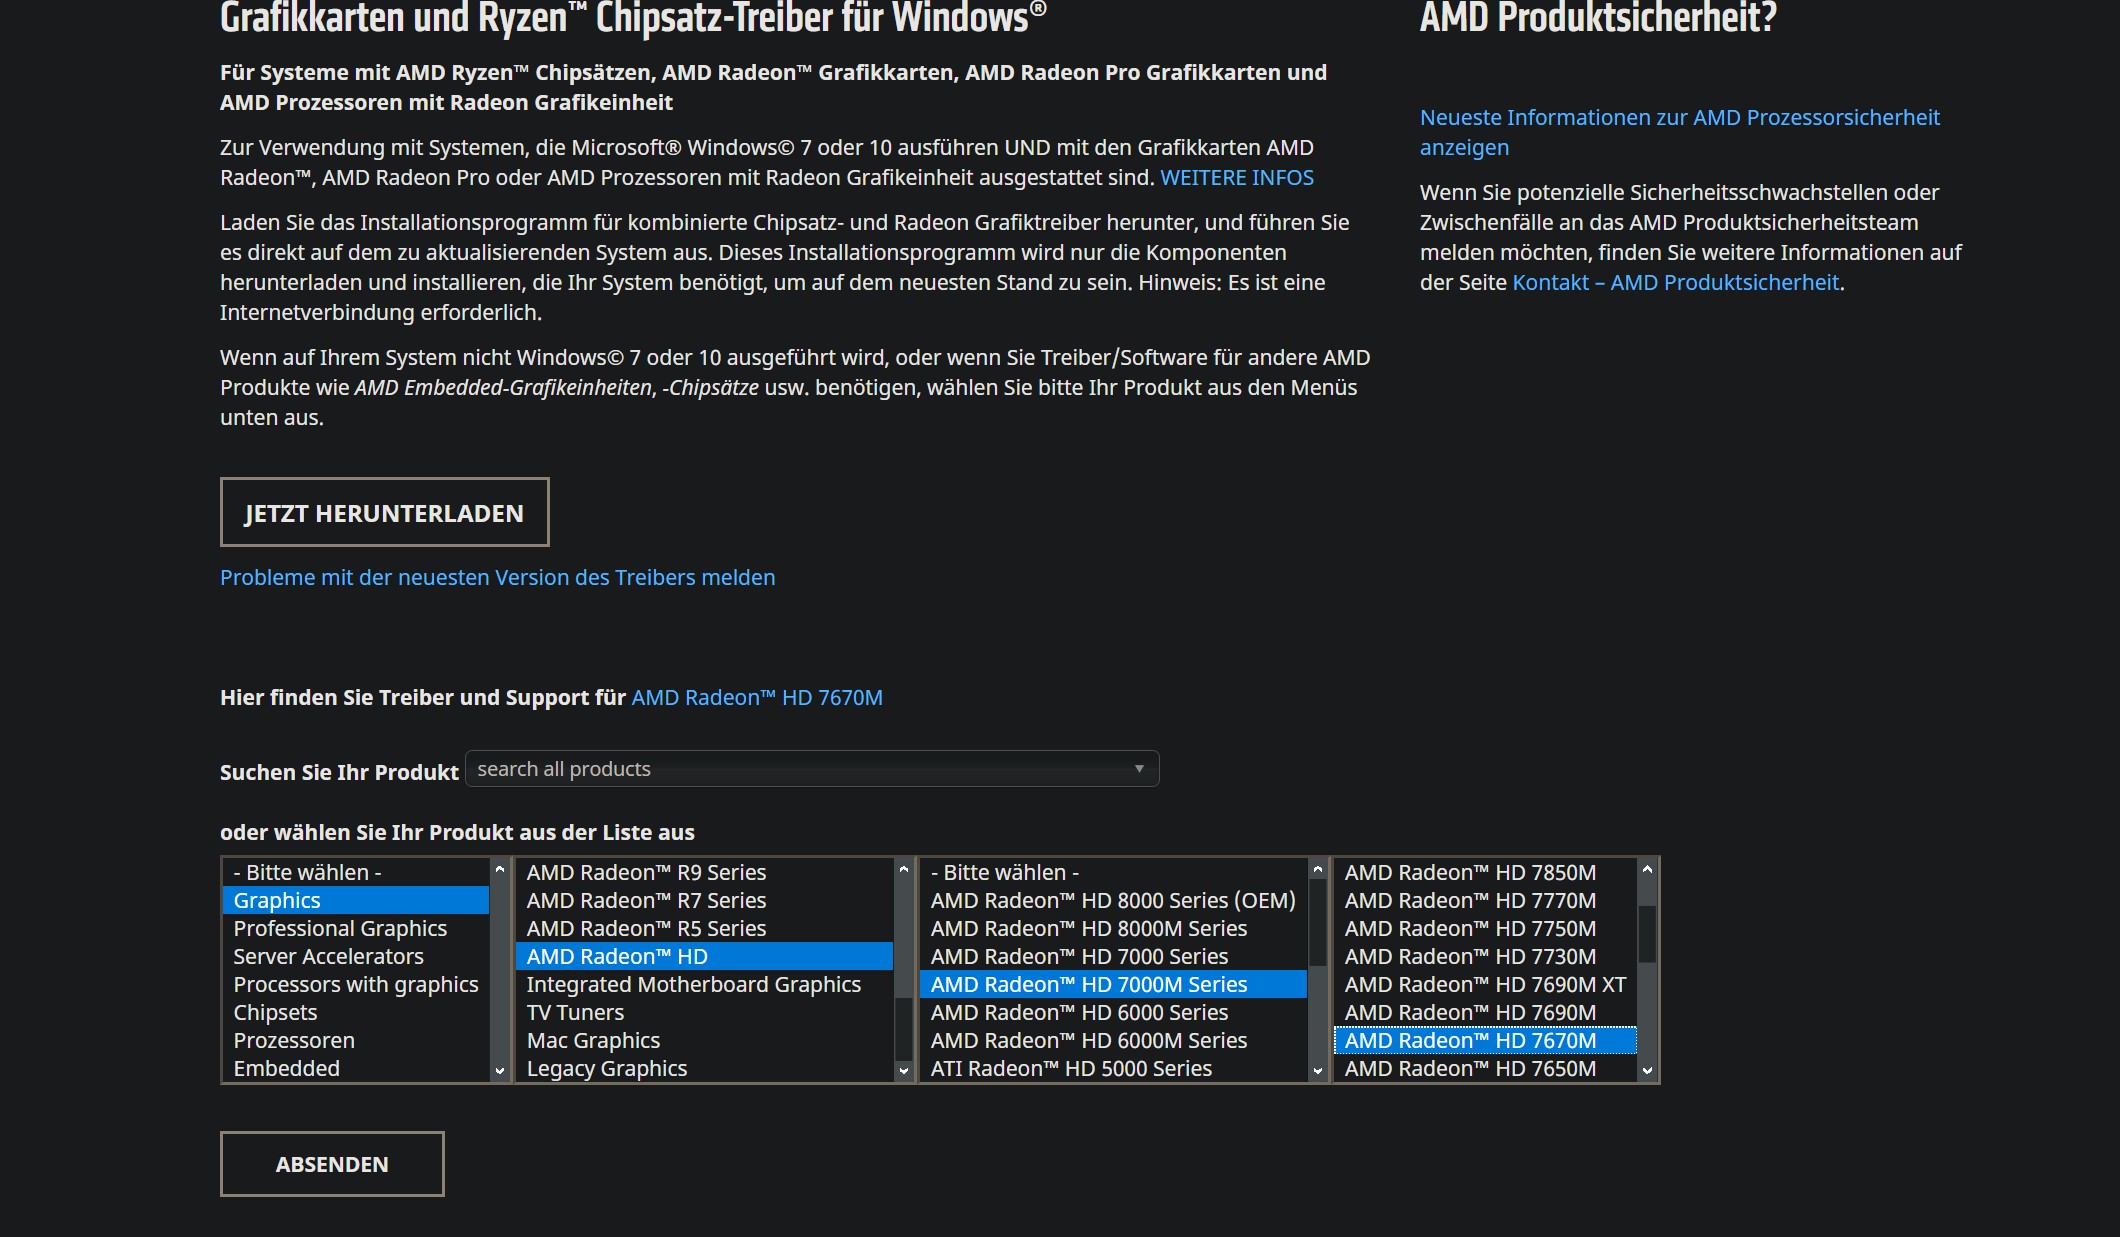Click the JETZT HERUNTERLADEN button
The height and width of the screenshot is (1237, 2120).
[384, 513]
